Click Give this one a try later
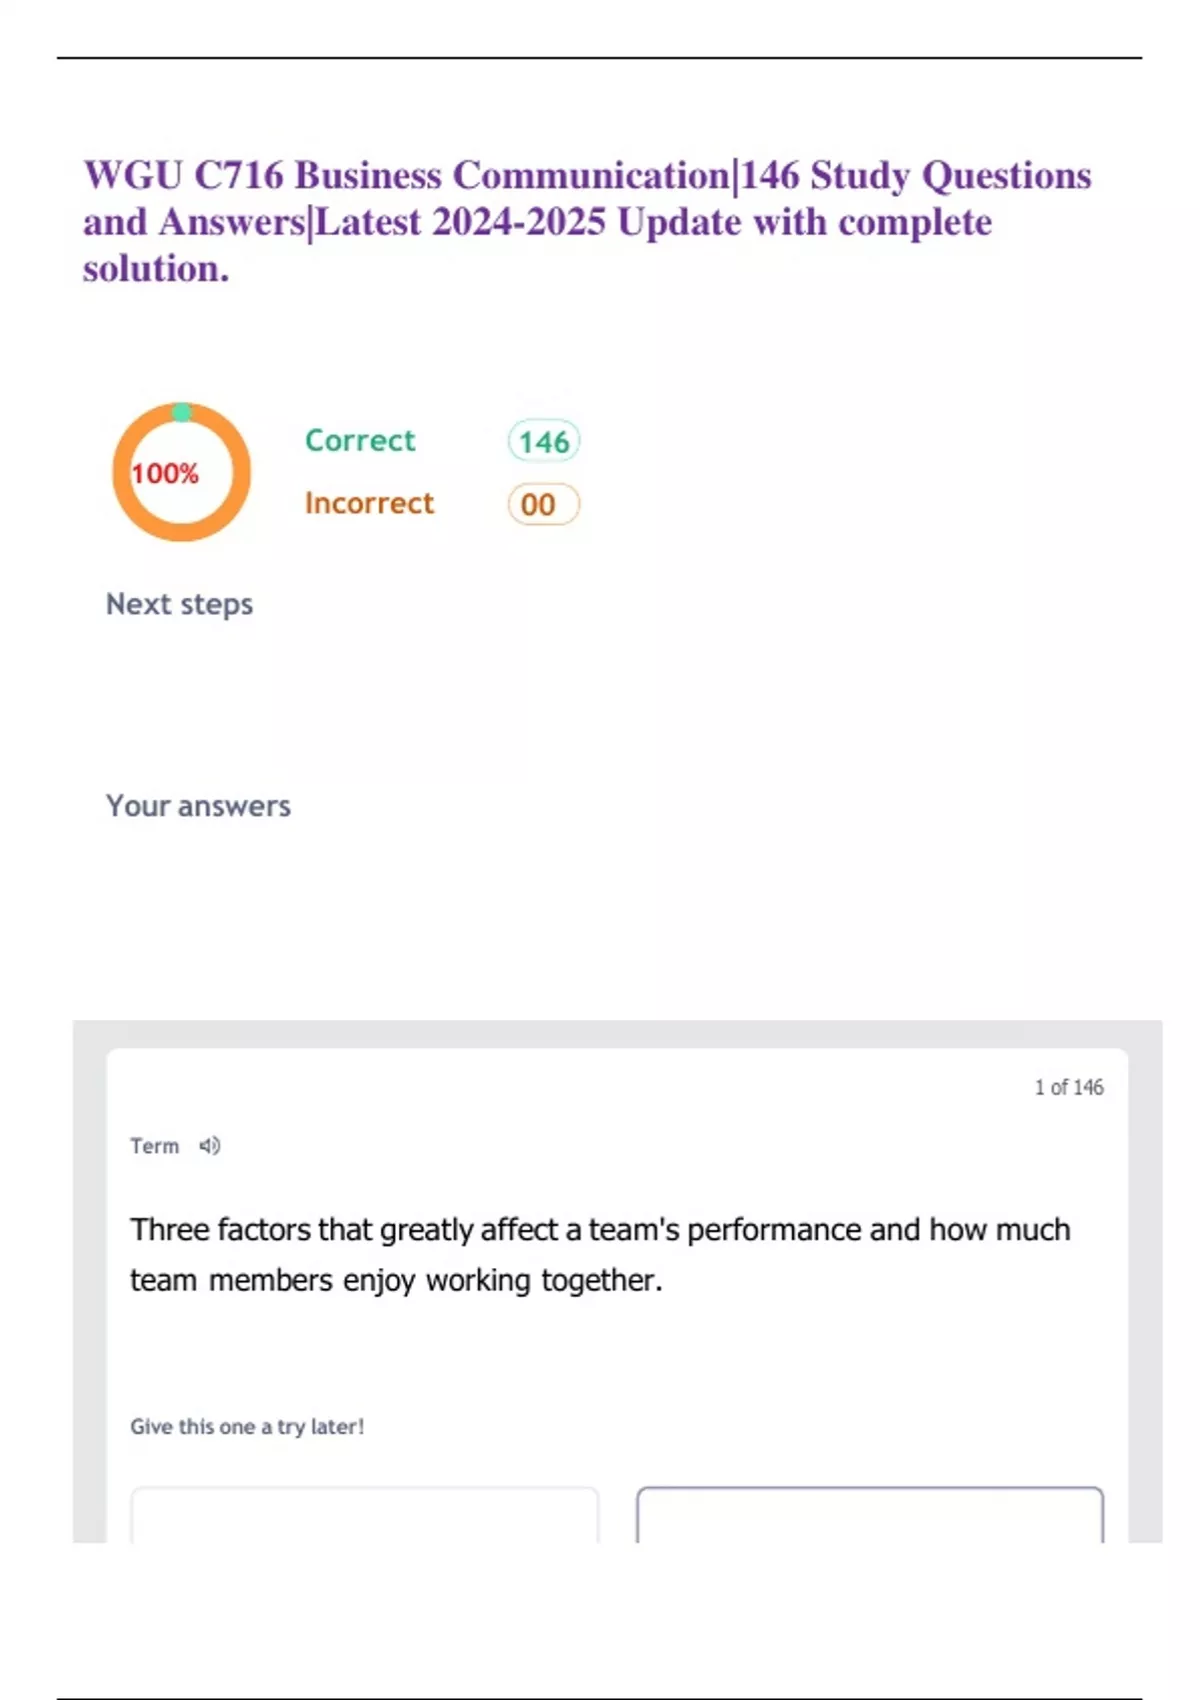This screenshot has width=1200, height=1700. (x=247, y=1427)
